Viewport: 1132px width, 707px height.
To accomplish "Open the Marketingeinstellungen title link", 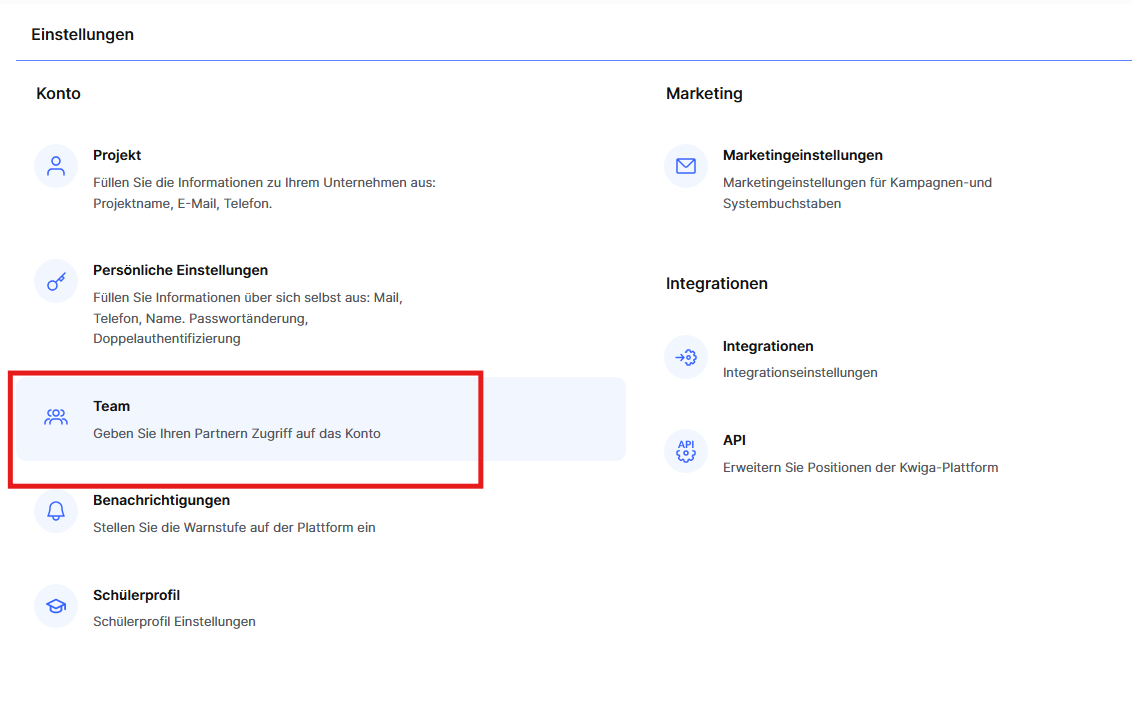I will tap(802, 155).
